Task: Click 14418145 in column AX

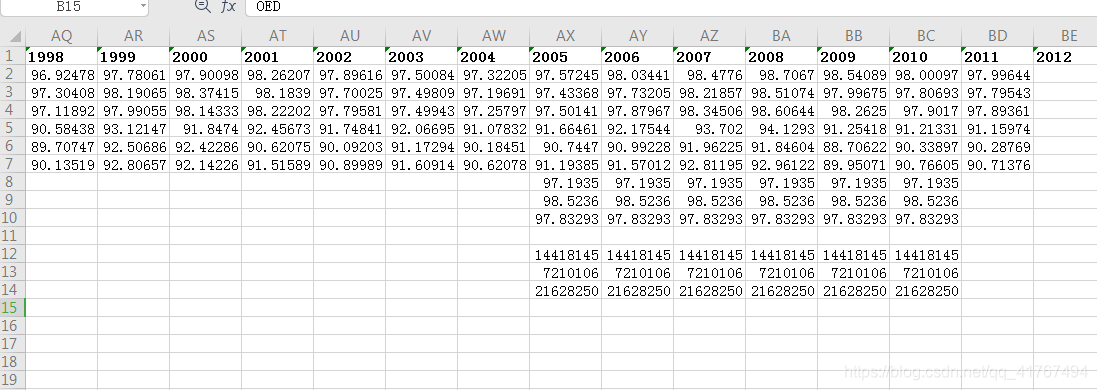Action: [x=566, y=254]
